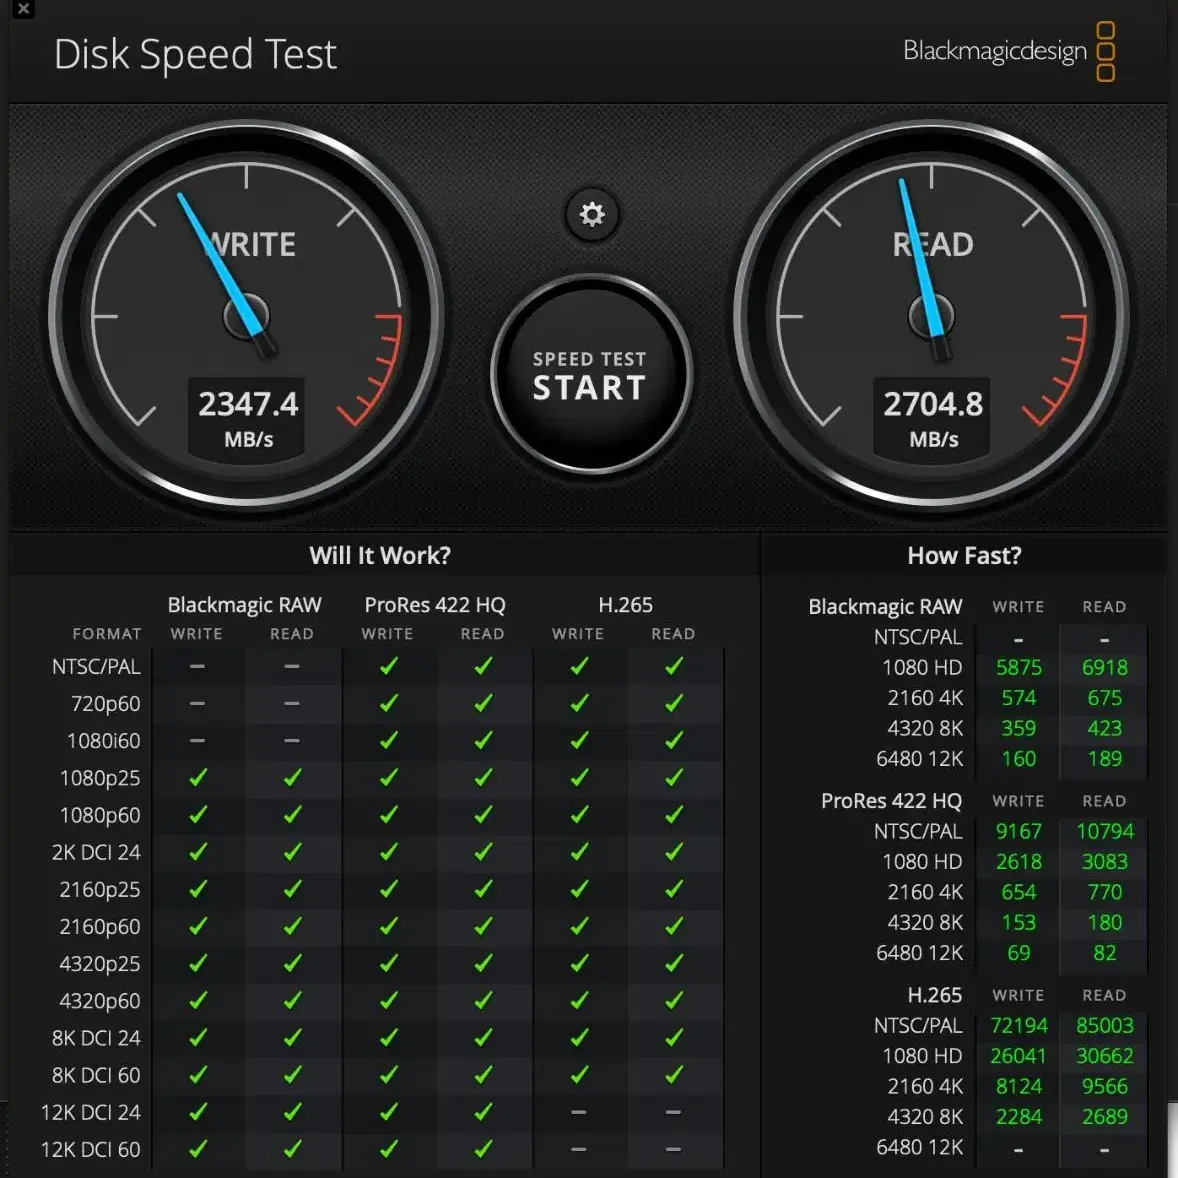The image size is (1178, 1178).
Task: Click the 2K DCI 24 format row label
Action: click(x=96, y=853)
